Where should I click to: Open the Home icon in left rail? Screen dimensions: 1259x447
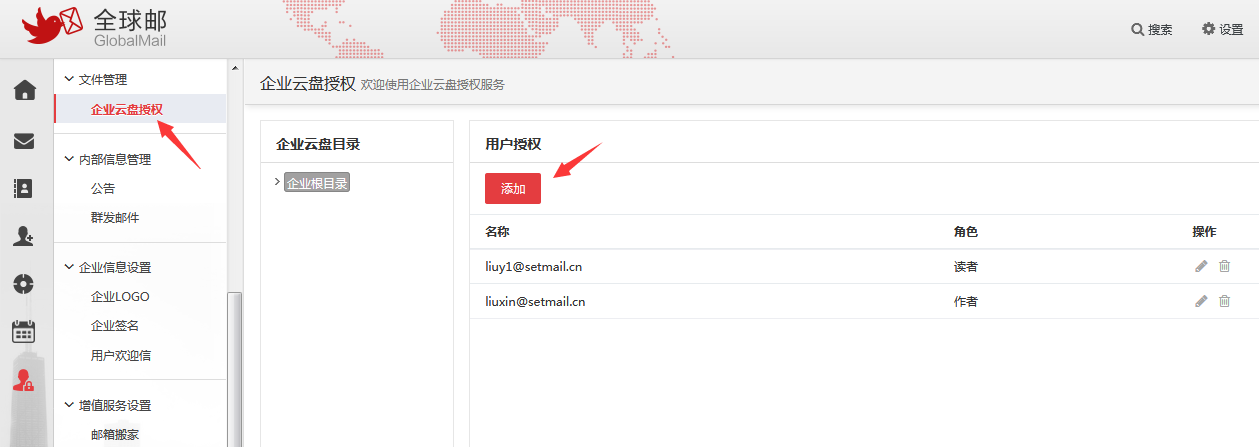click(x=24, y=91)
